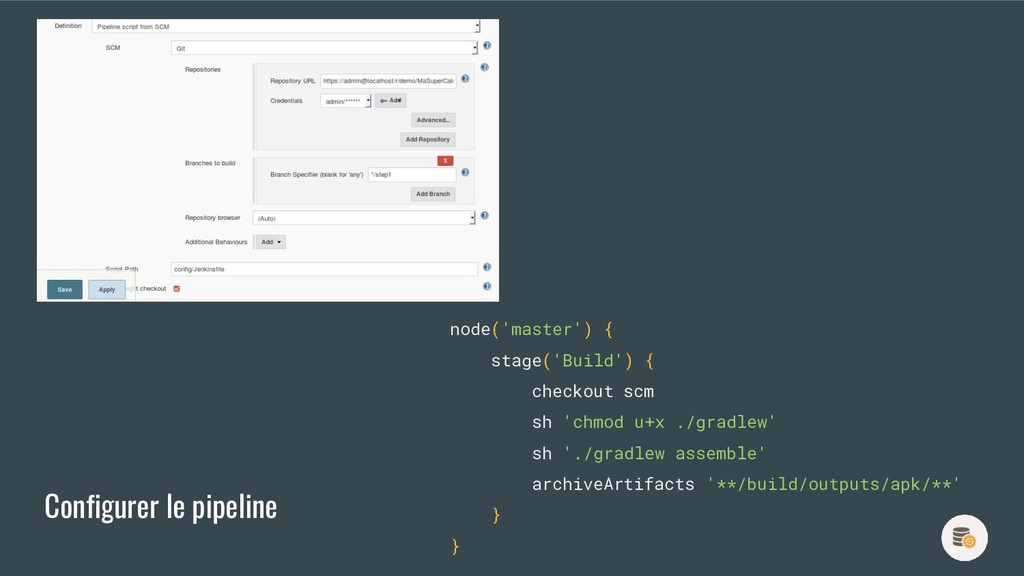Click help icon for Script Path field

coord(487,267)
